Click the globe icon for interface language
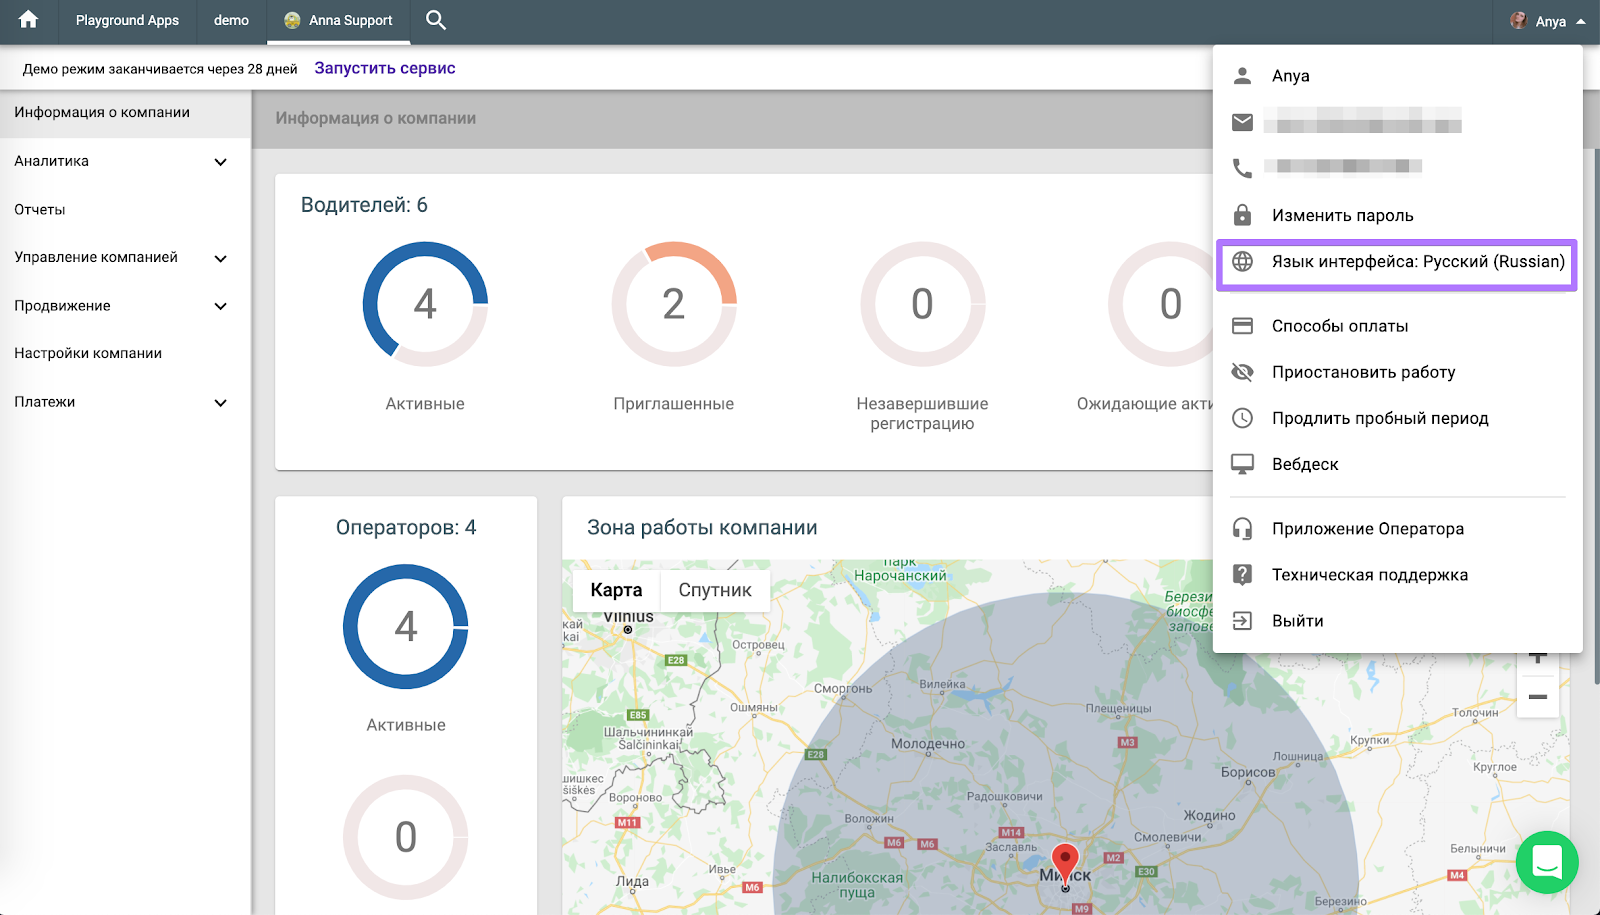The height and width of the screenshot is (915, 1600). (1242, 262)
